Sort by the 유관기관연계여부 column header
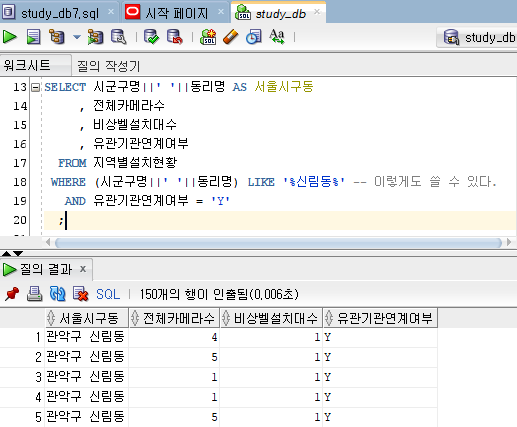The width and height of the screenshot is (517, 427). pos(380,318)
